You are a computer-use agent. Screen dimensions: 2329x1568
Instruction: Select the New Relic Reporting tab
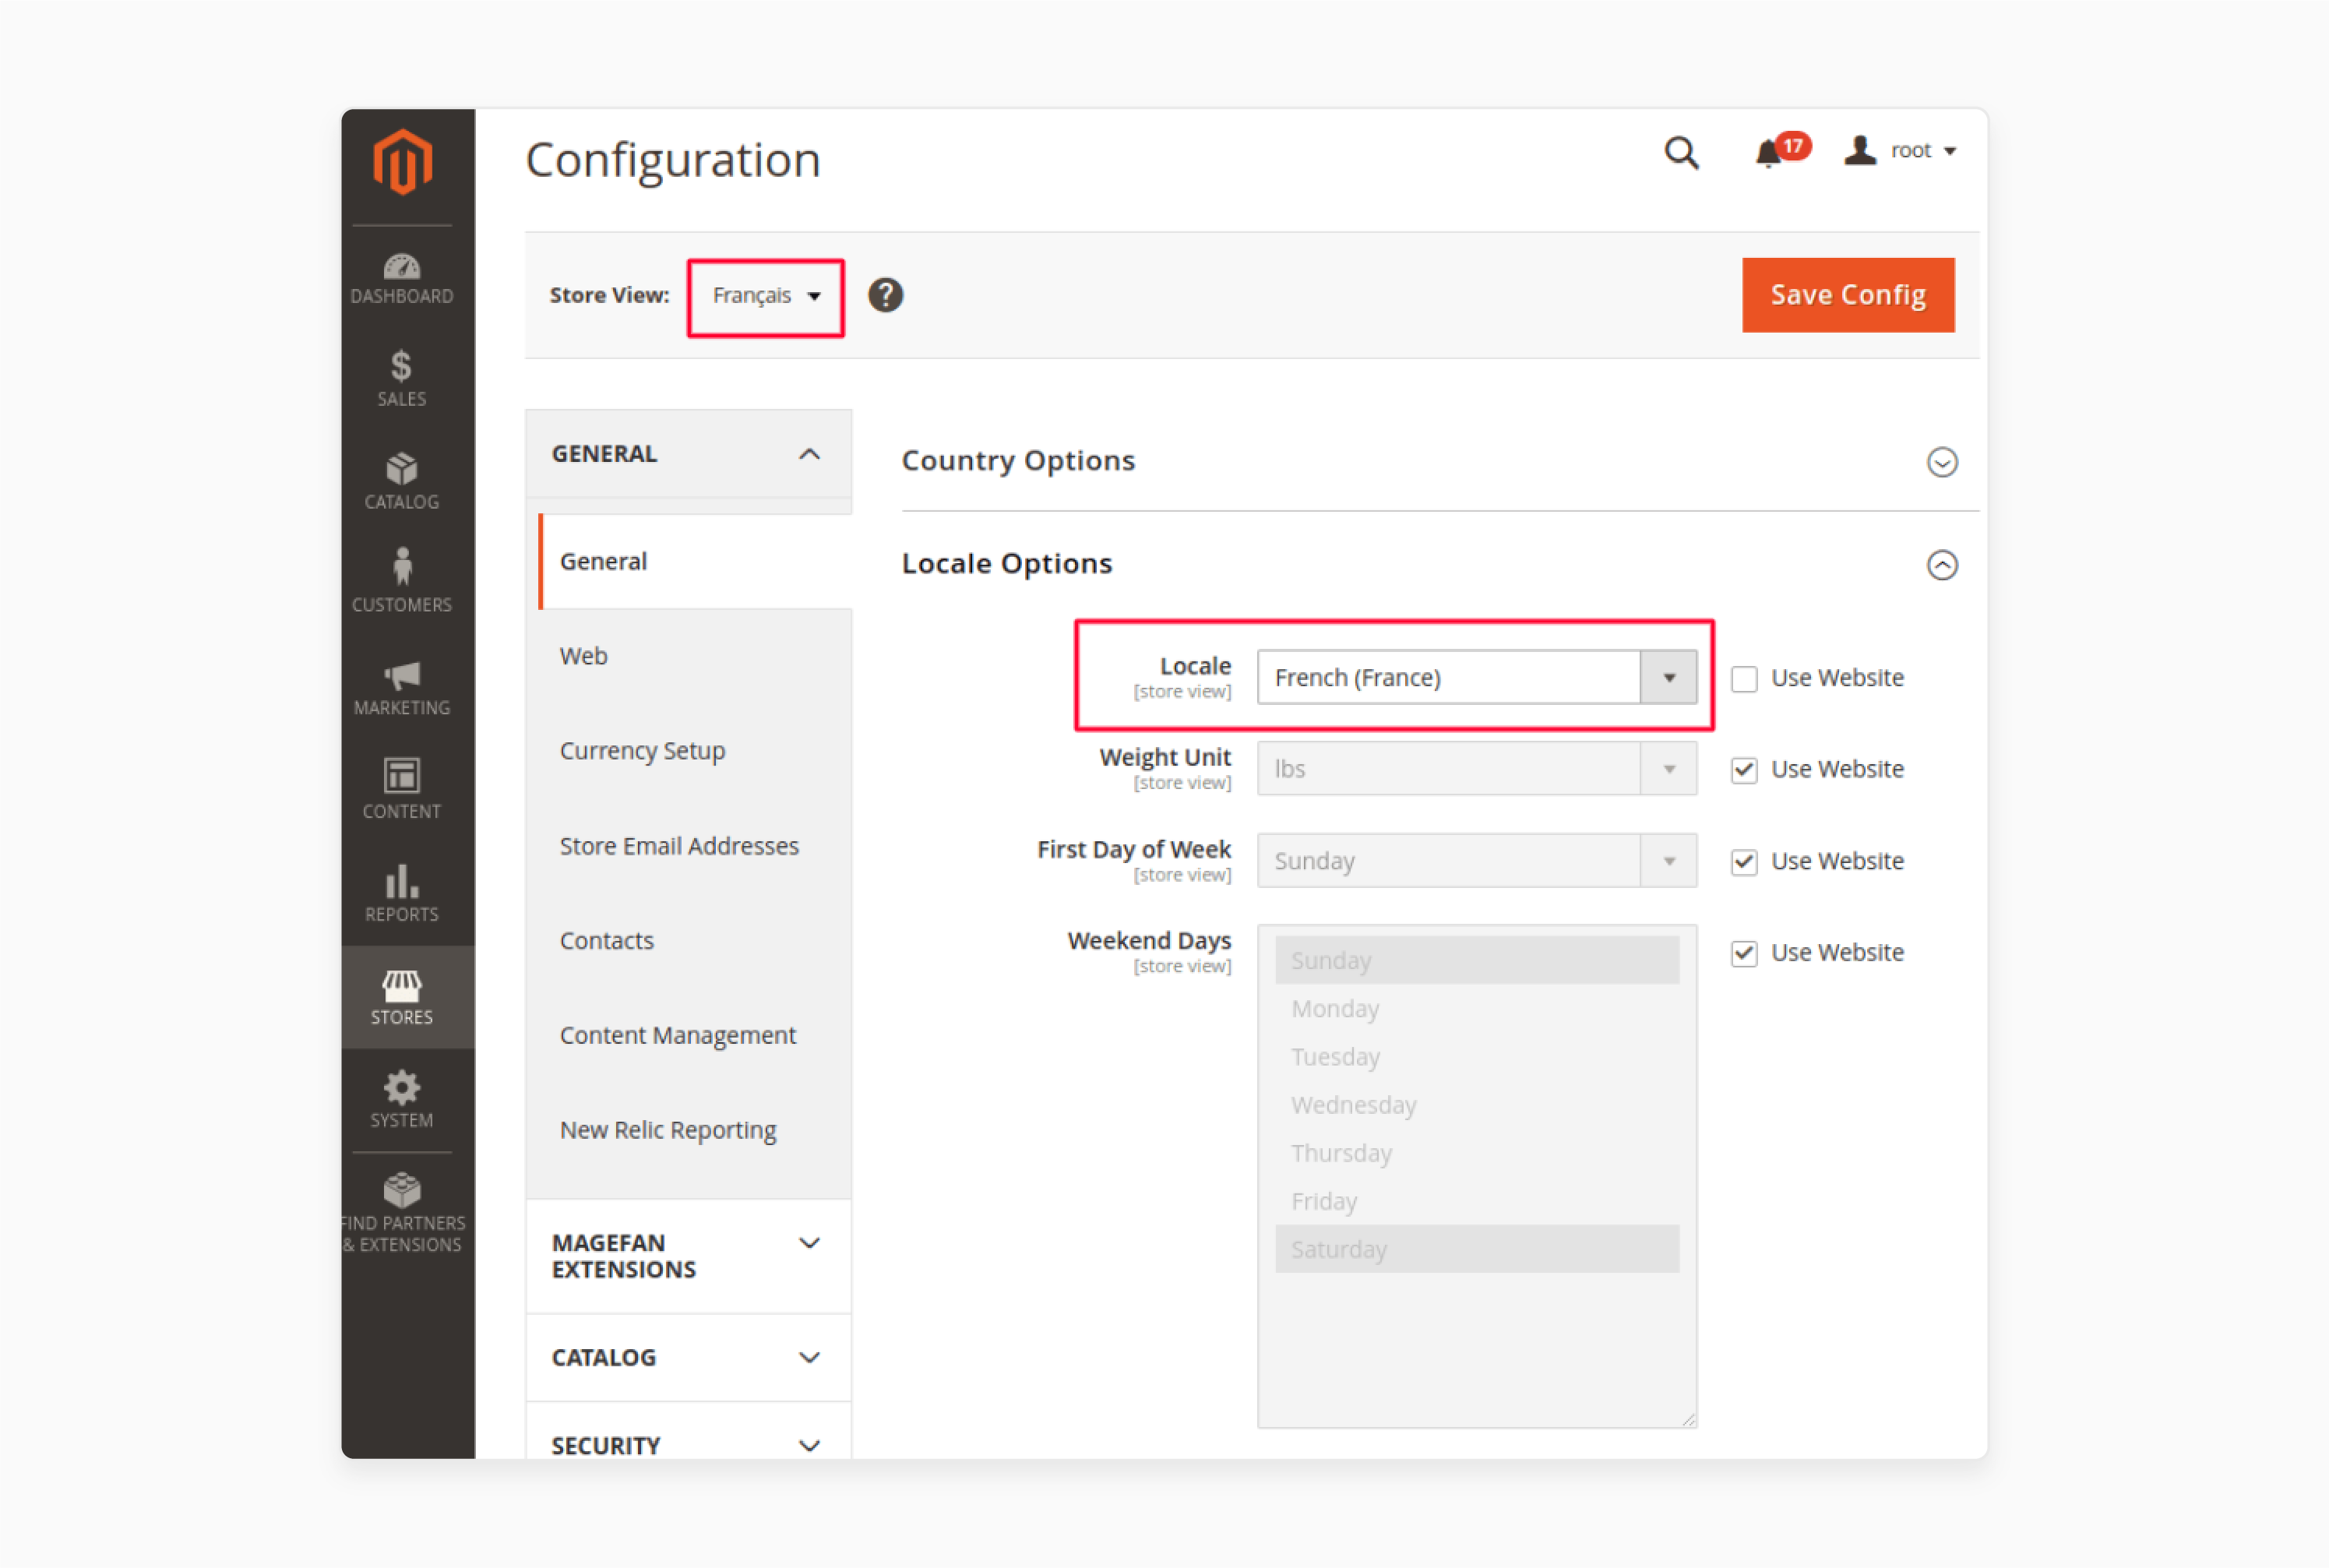coord(695,1130)
